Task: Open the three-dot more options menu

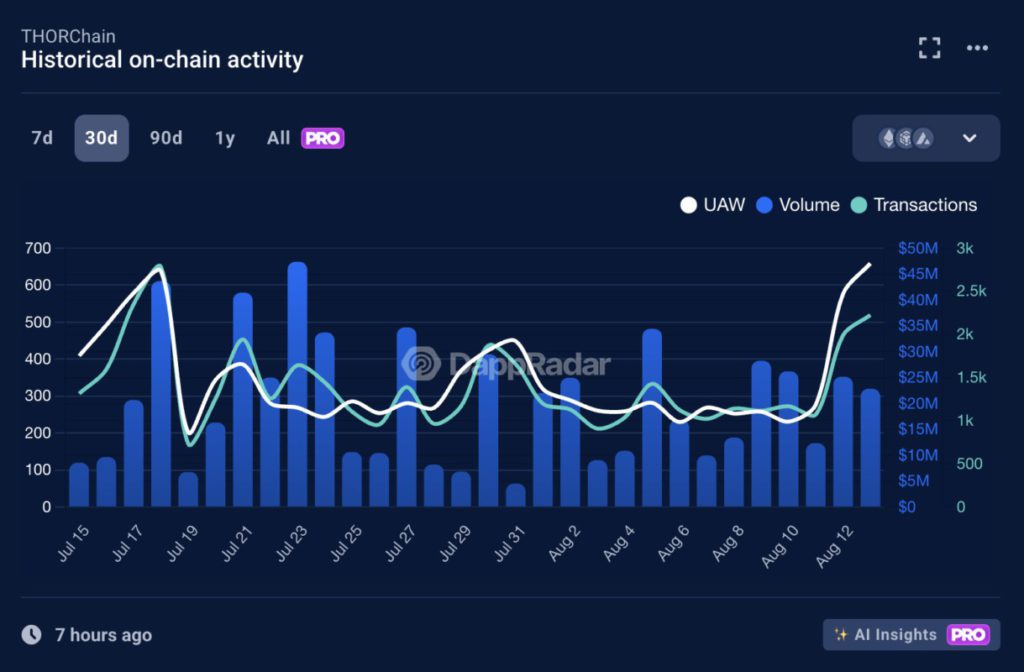Action: (x=977, y=47)
